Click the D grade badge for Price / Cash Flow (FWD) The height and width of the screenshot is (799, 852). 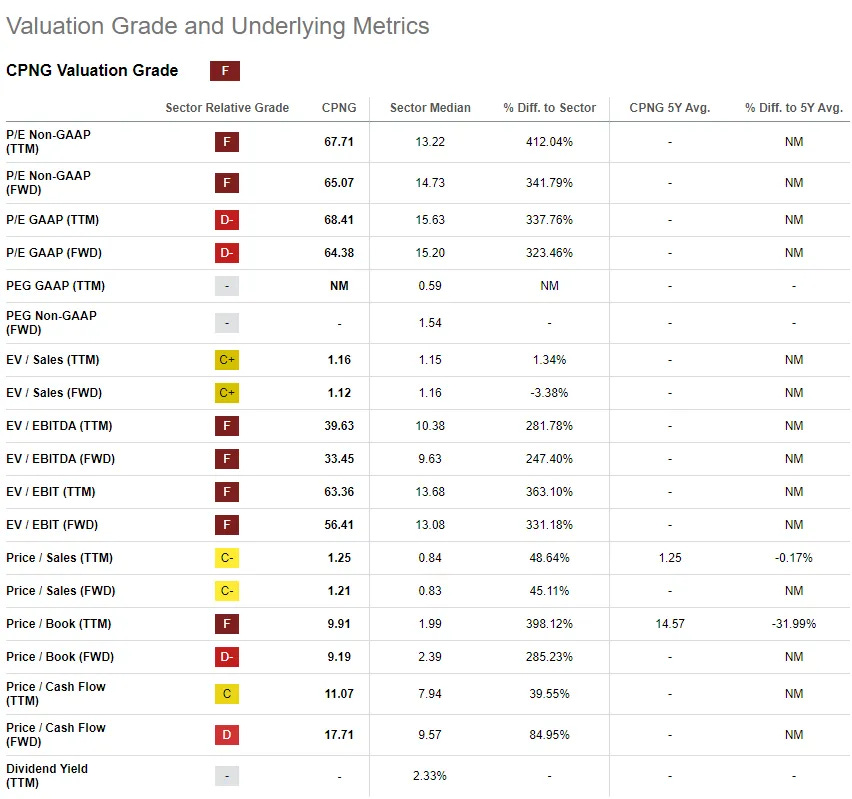tap(227, 735)
